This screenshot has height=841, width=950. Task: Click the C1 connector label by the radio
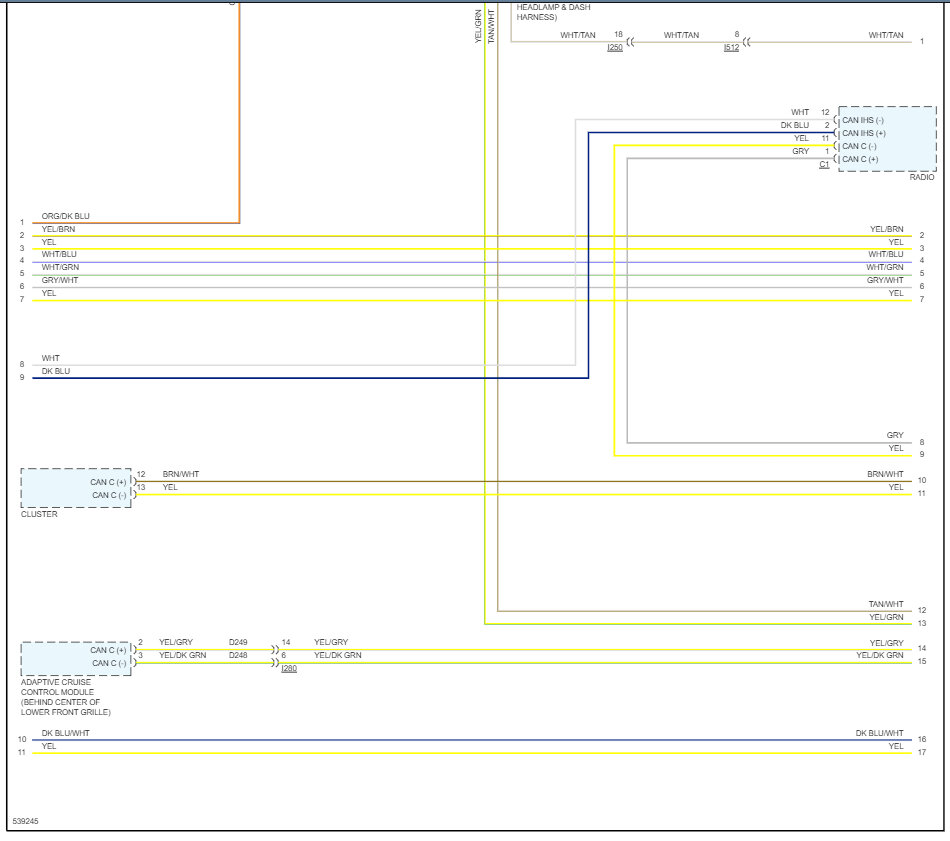824,165
